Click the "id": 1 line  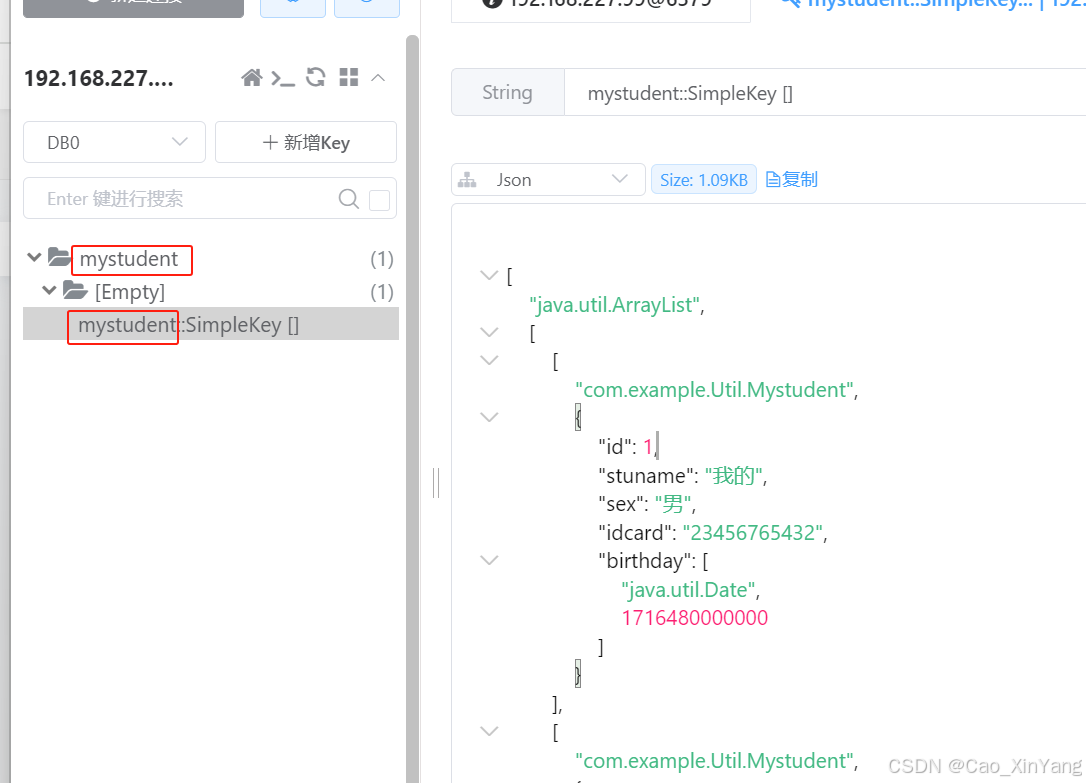tap(627, 447)
